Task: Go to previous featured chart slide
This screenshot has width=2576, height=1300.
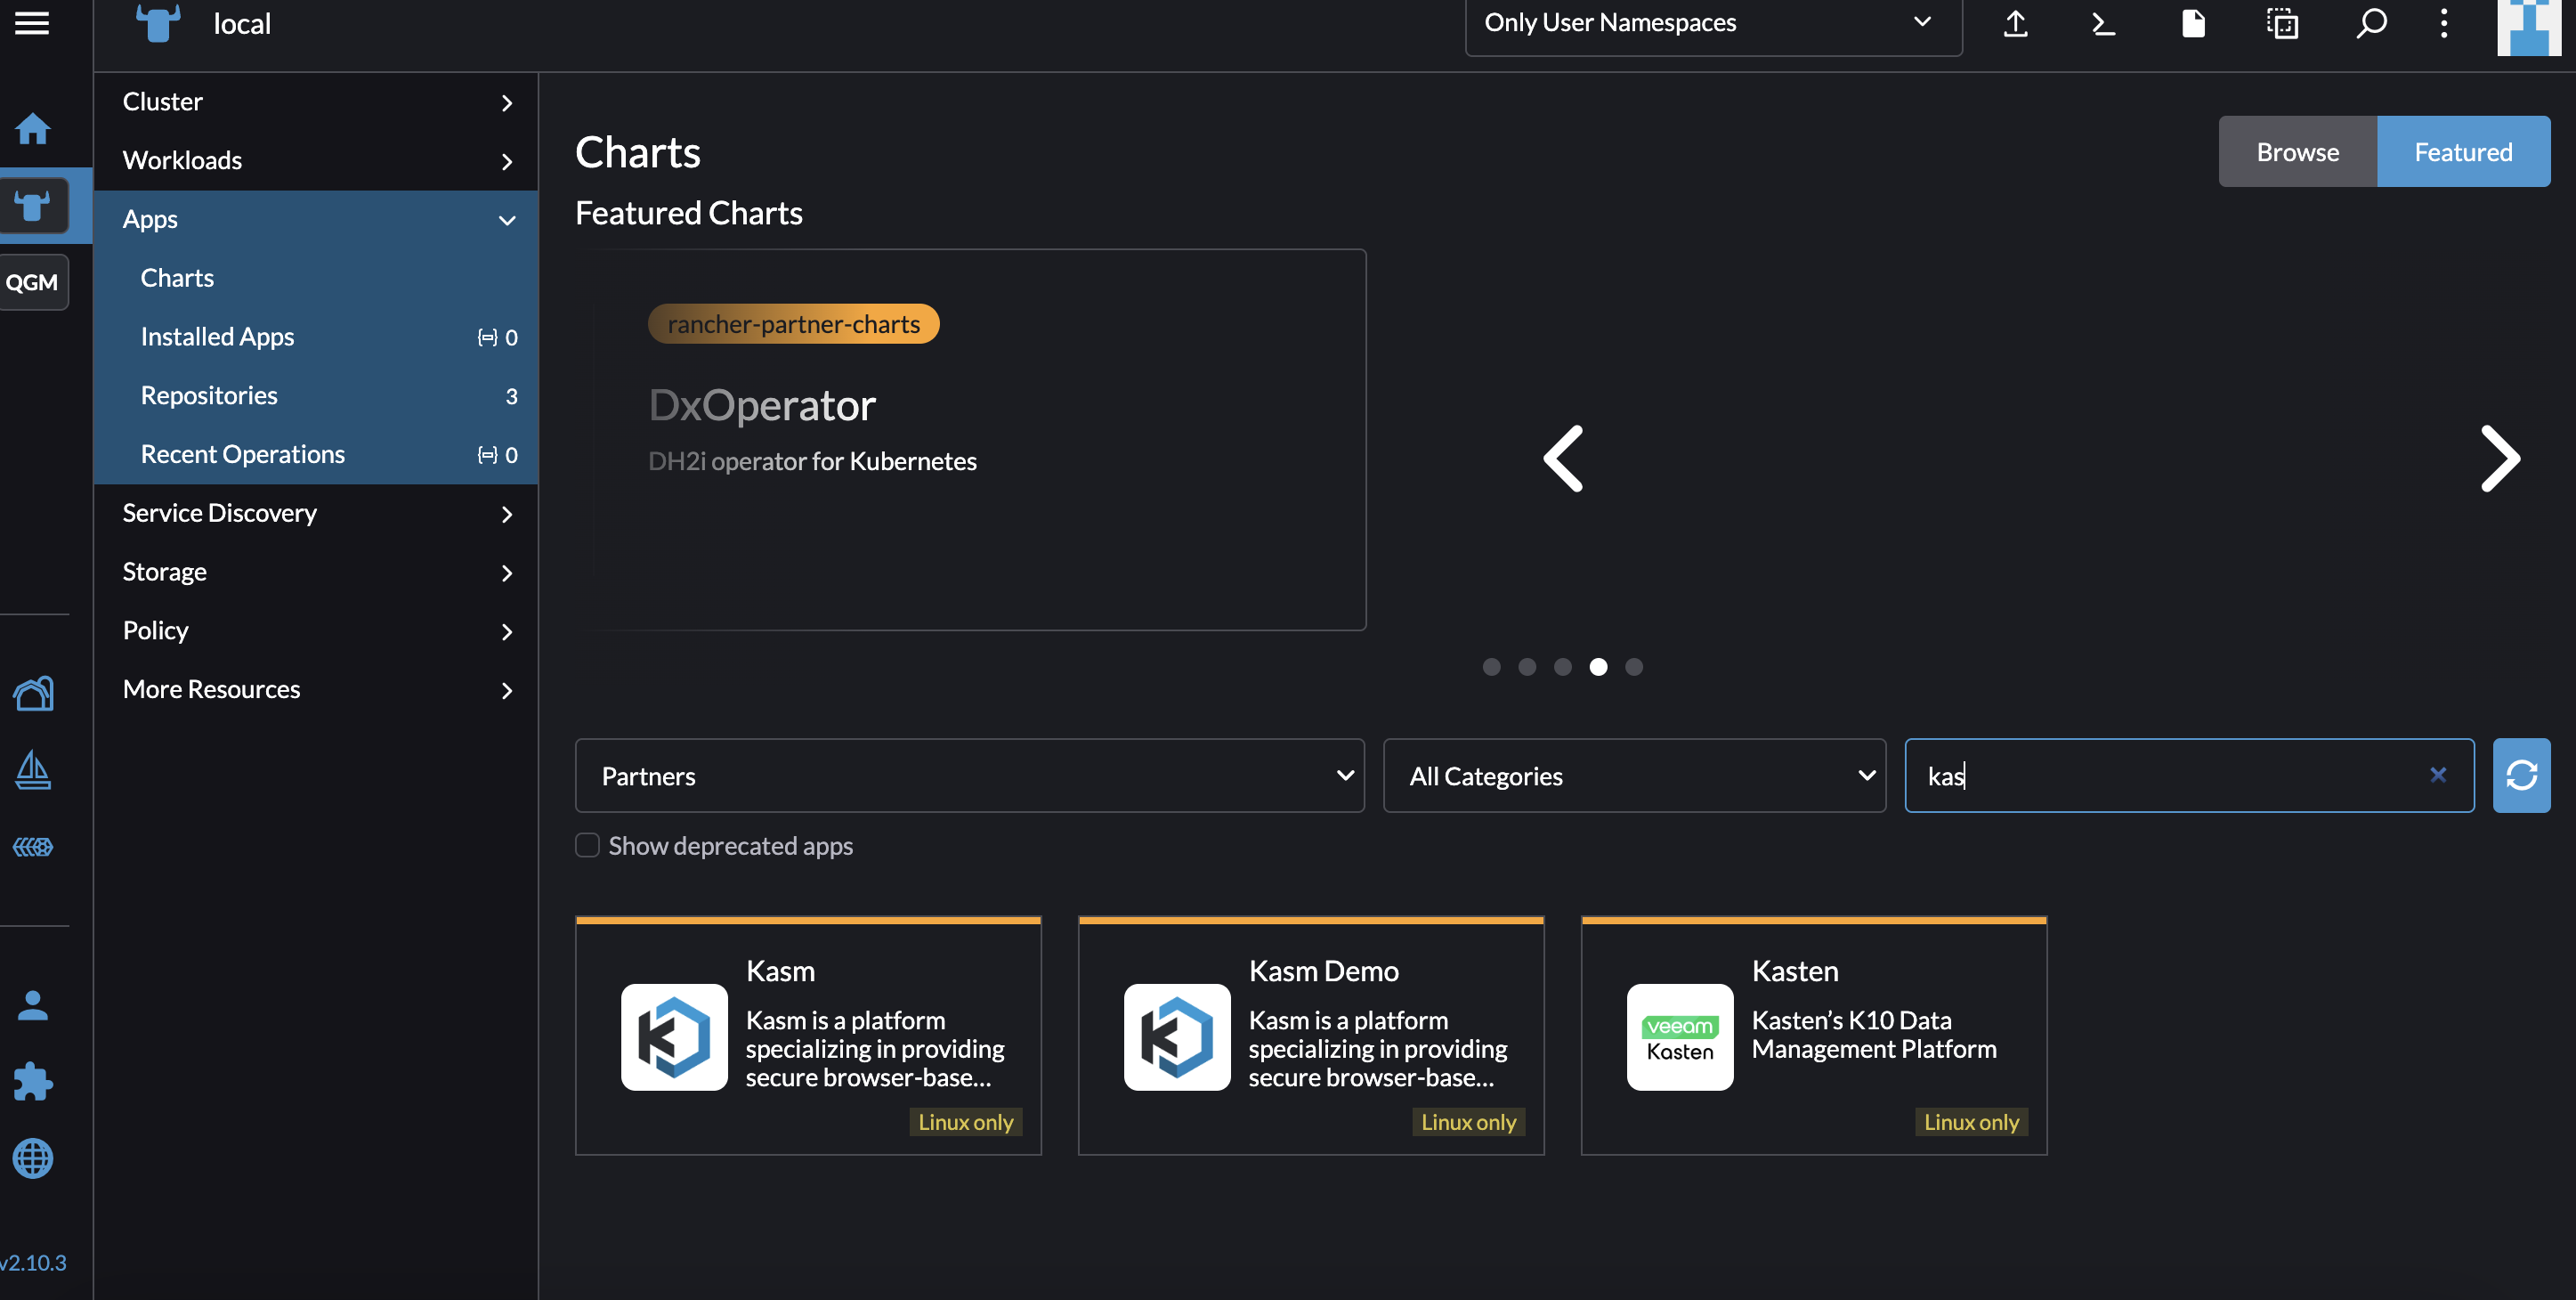Action: [1563, 459]
